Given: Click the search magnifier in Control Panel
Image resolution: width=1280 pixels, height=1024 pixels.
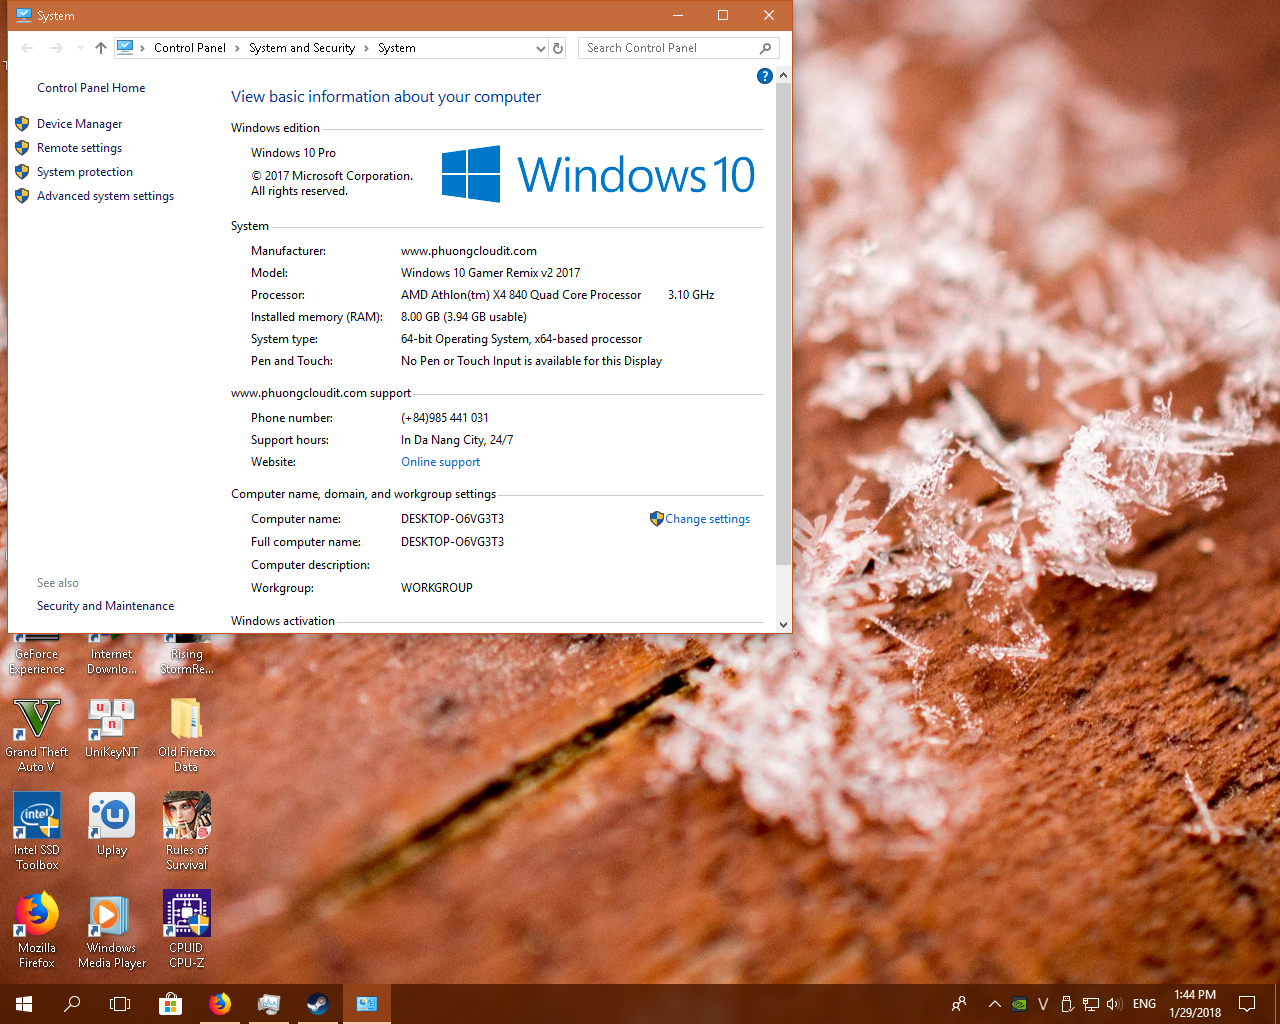Looking at the screenshot, I should [766, 48].
